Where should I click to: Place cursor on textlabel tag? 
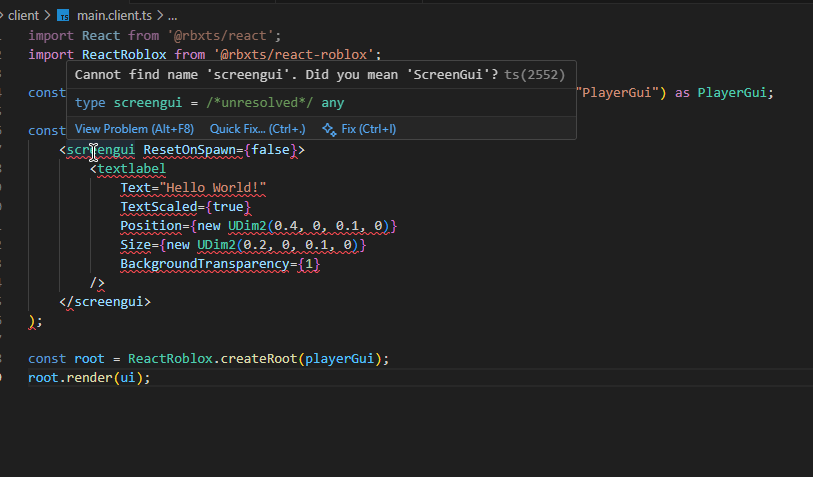pyautogui.click(x=131, y=169)
